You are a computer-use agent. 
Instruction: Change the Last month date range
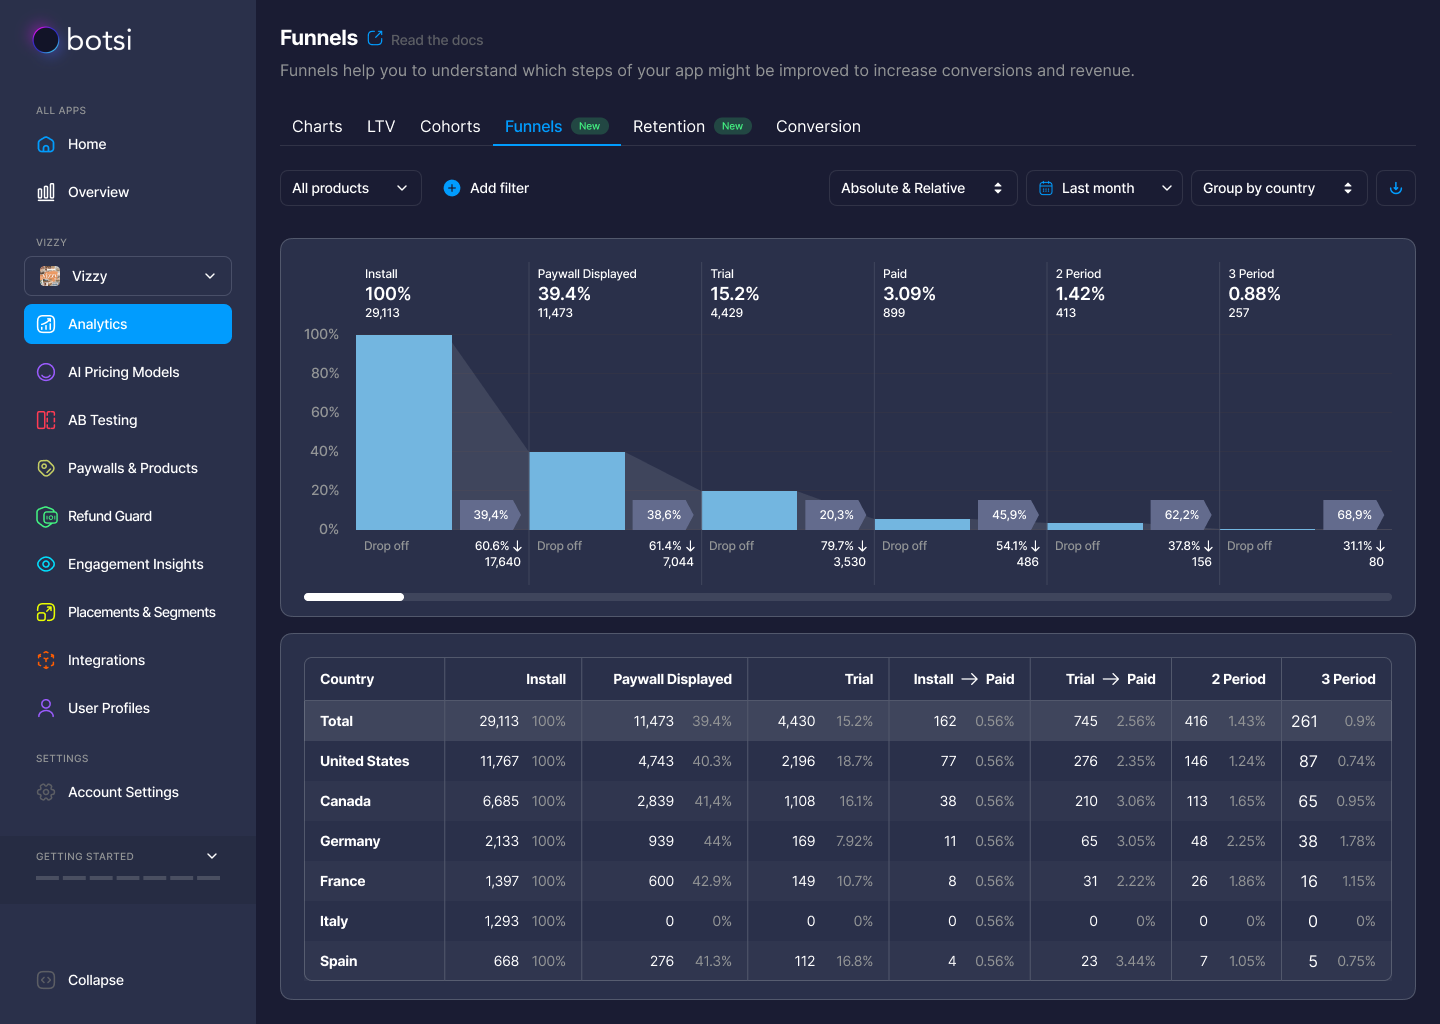(1103, 188)
